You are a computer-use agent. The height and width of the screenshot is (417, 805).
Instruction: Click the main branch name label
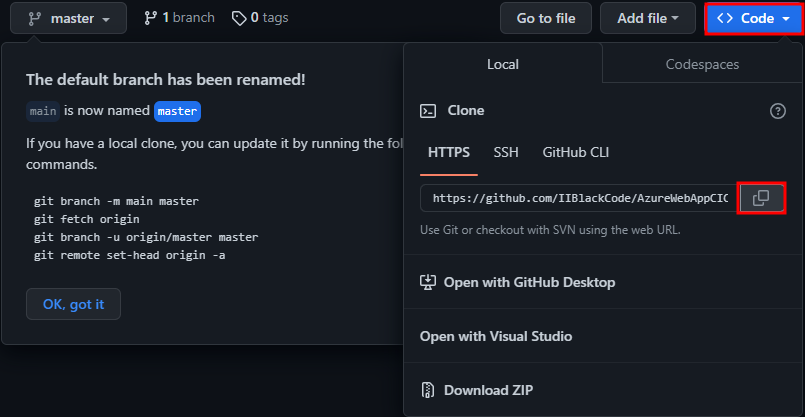(43, 111)
